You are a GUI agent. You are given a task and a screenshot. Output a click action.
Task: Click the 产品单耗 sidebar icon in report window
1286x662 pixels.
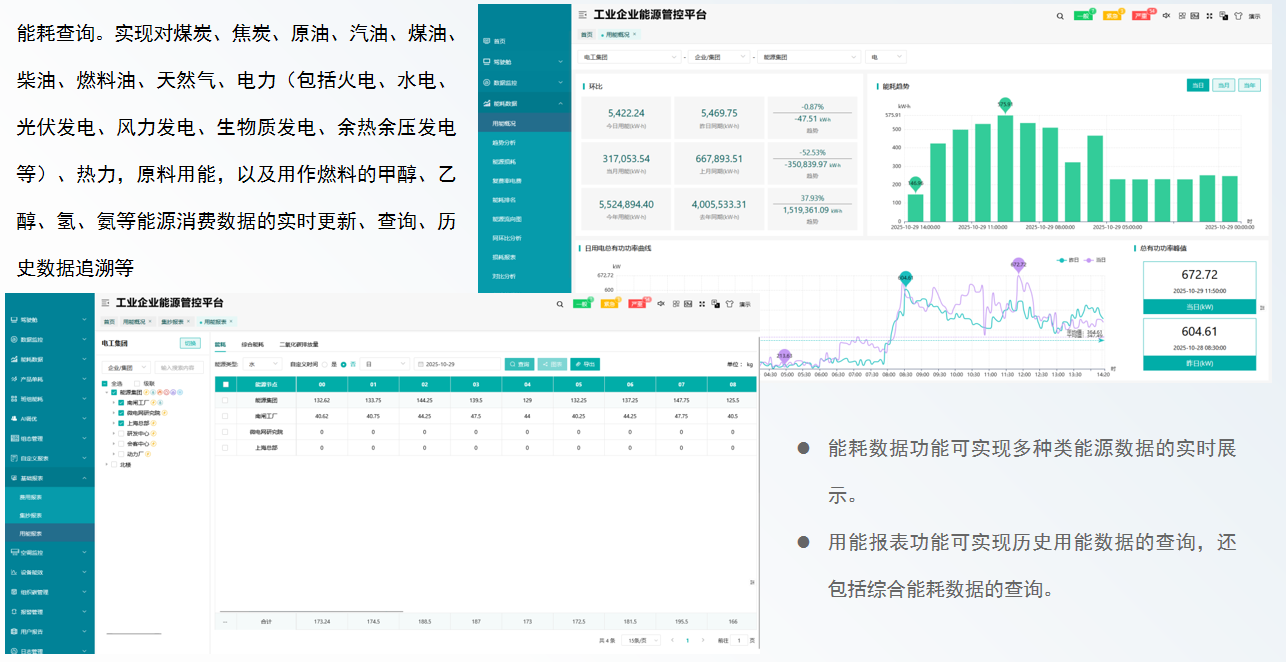click(13, 379)
